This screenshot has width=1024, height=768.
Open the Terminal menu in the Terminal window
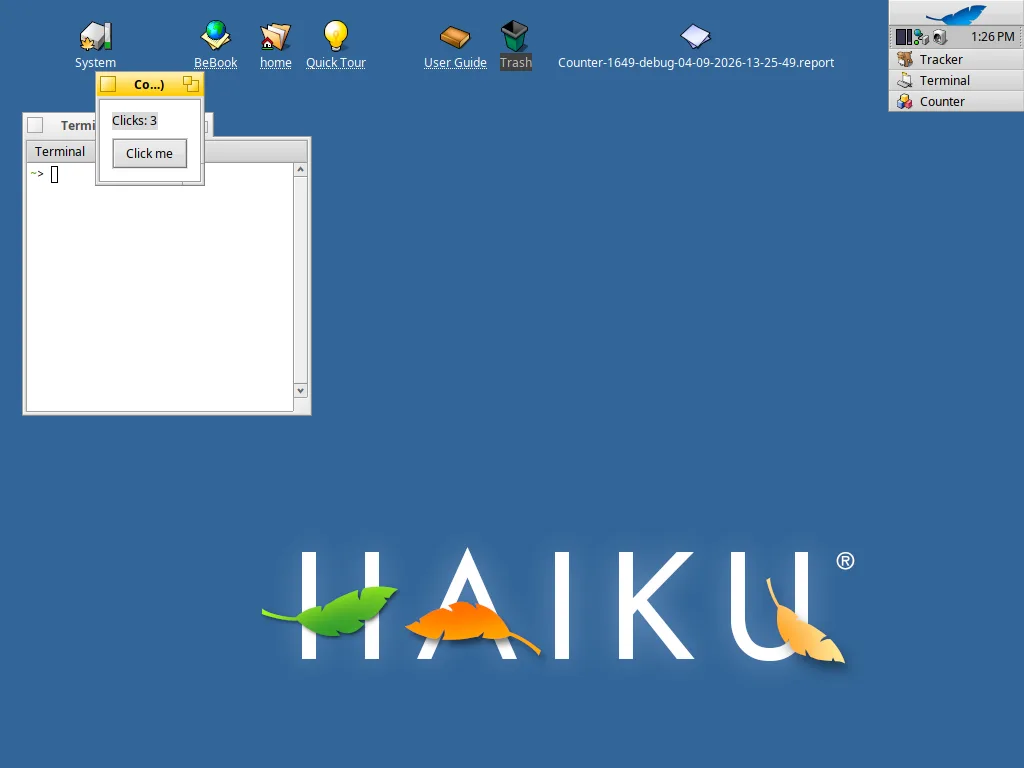point(60,152)
